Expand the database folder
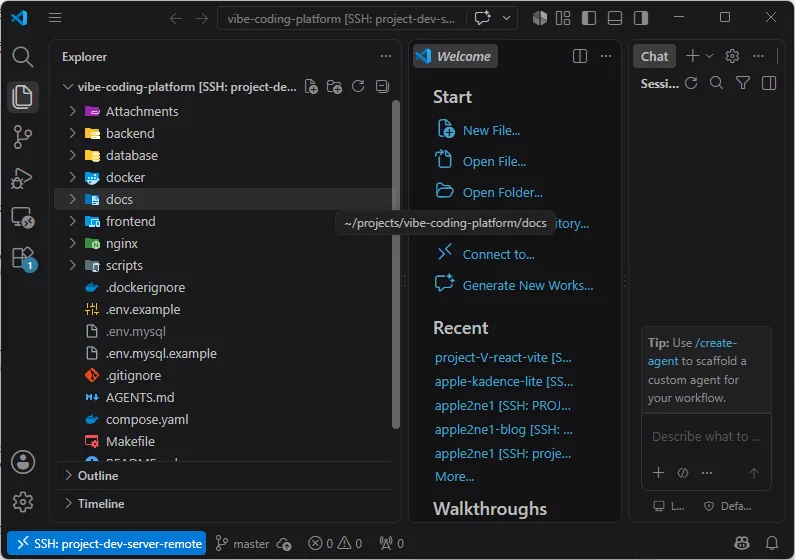Screen dimensions: 795x560 coord(72,155)
